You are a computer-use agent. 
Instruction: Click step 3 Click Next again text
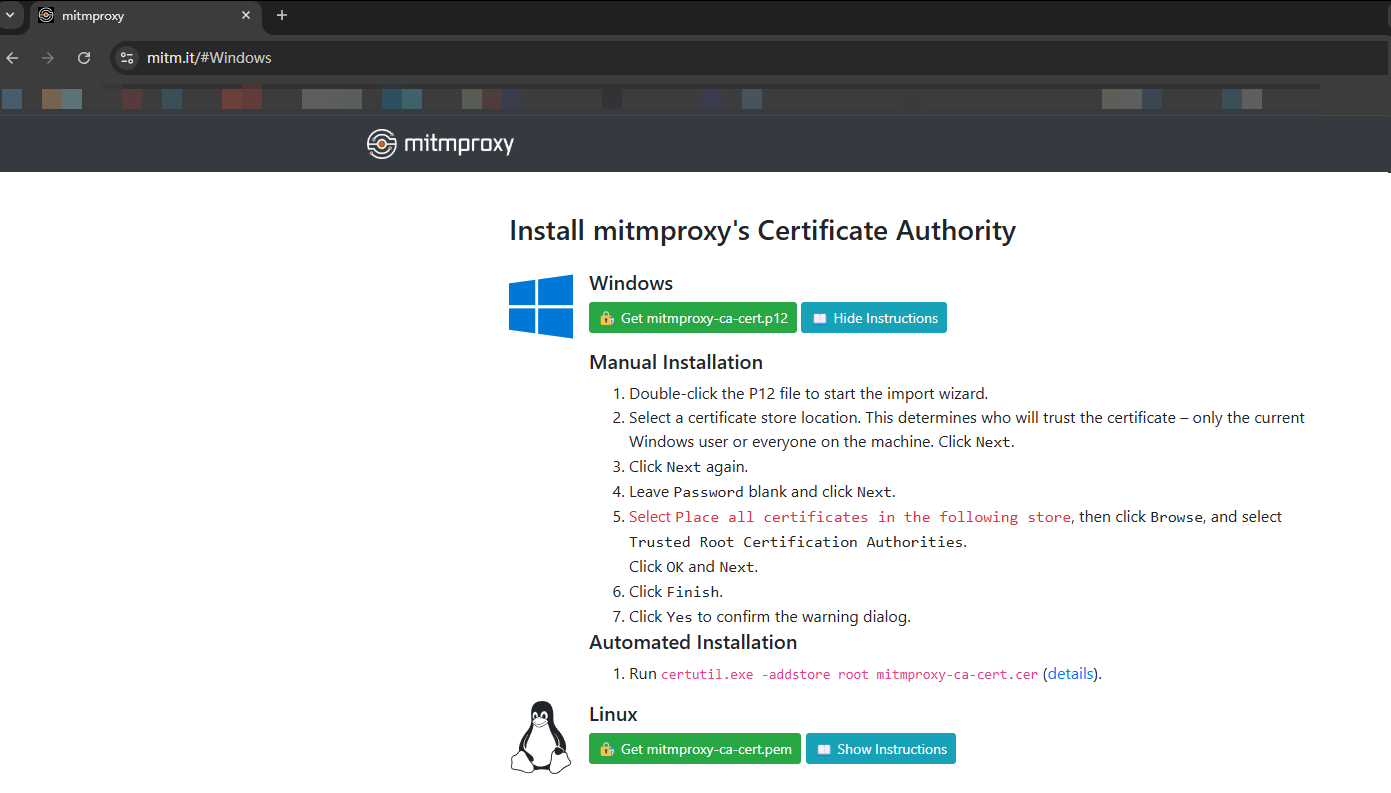pos(688,467)
